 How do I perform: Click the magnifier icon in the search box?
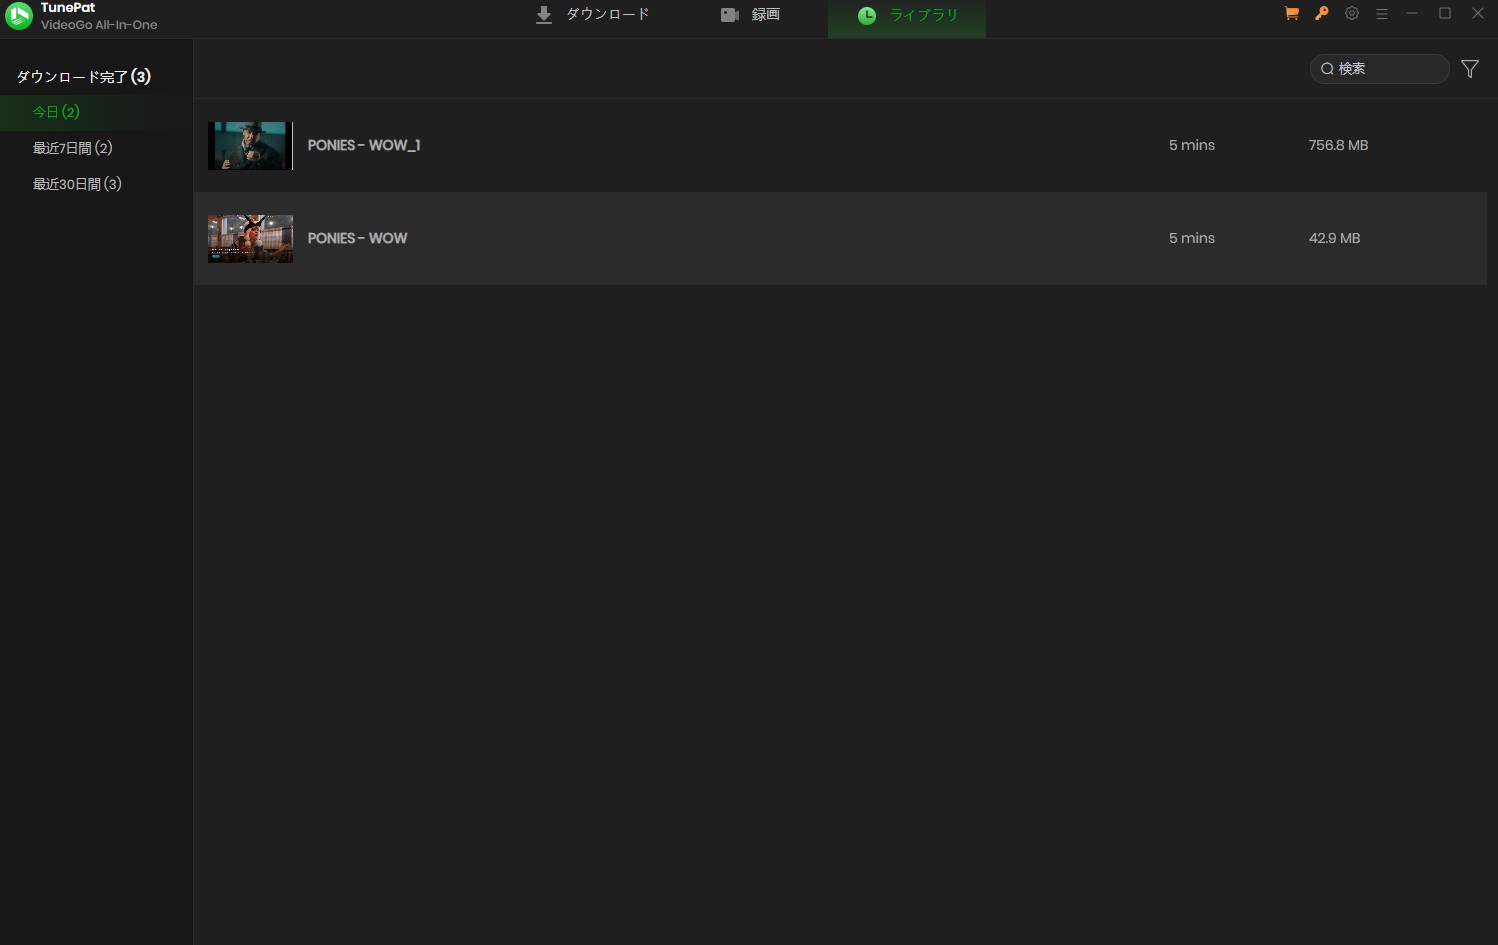(x=1327, y=68)
